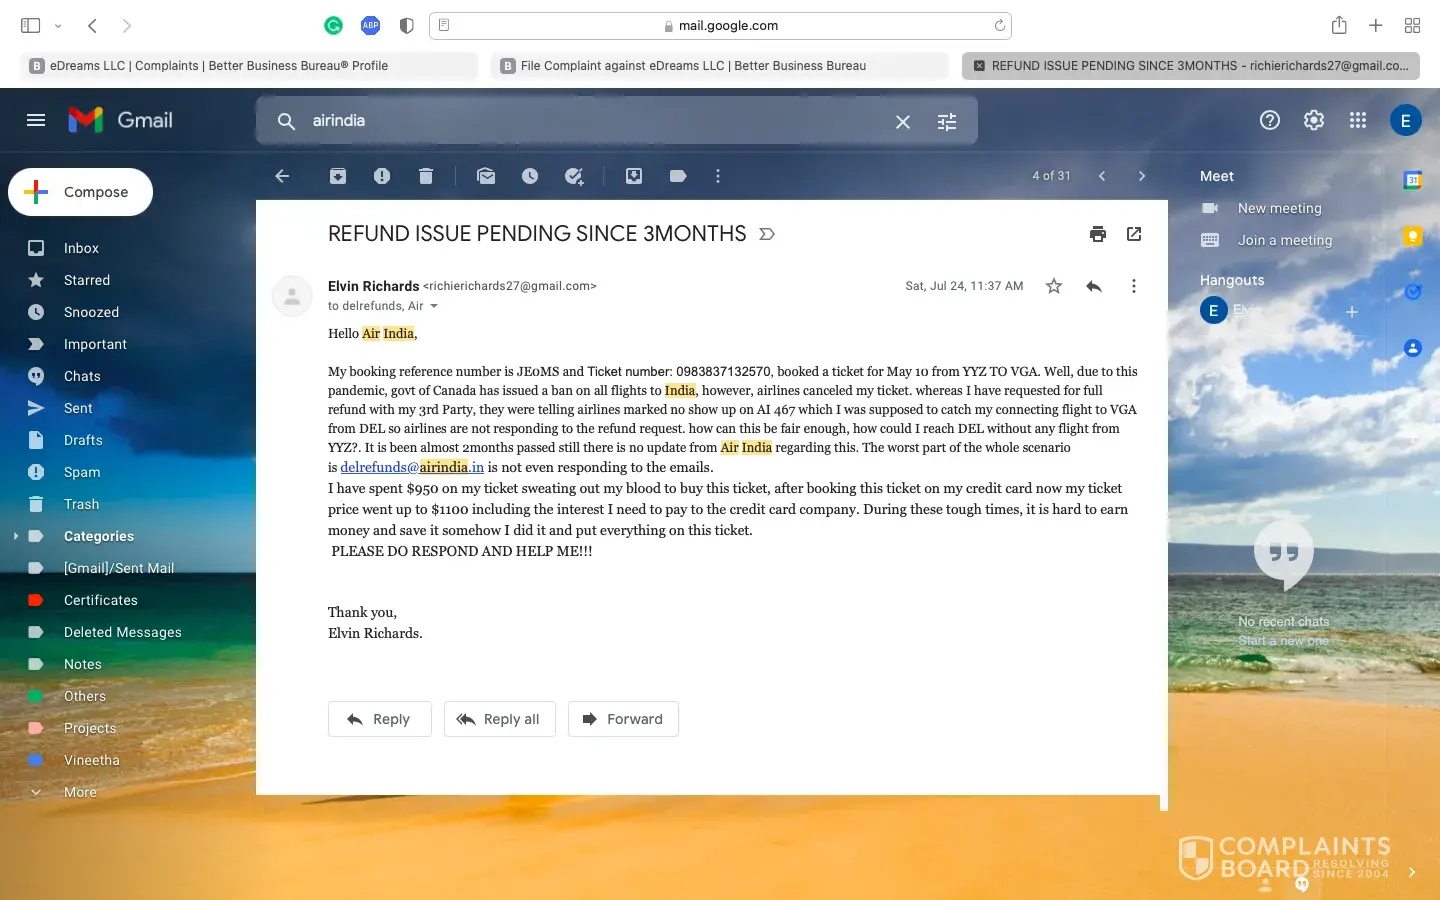Start a new Hangouts chat with the plus icon
Screen dimensions: 1440x900
pyautogui.click(x=1352, y=312)
